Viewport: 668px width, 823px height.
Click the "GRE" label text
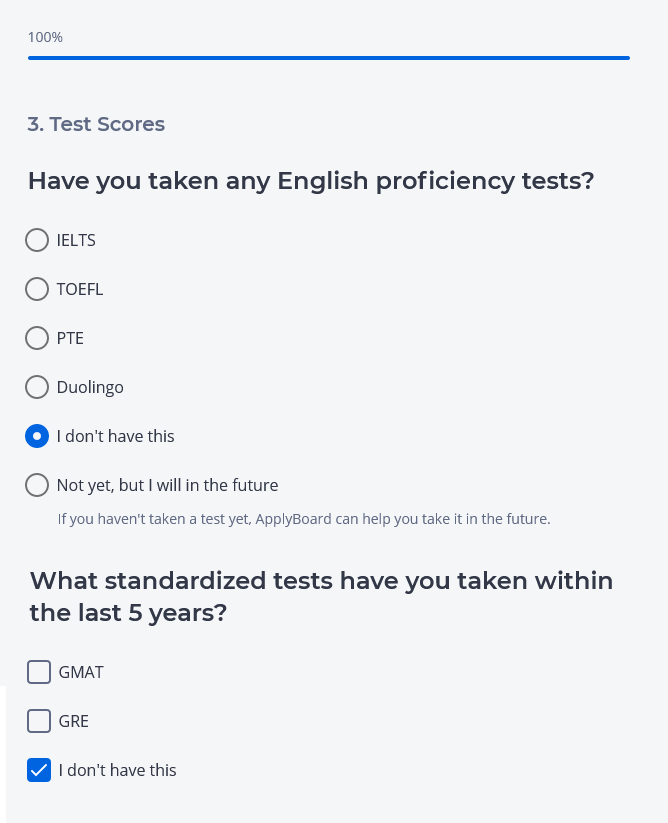(74, 721)
